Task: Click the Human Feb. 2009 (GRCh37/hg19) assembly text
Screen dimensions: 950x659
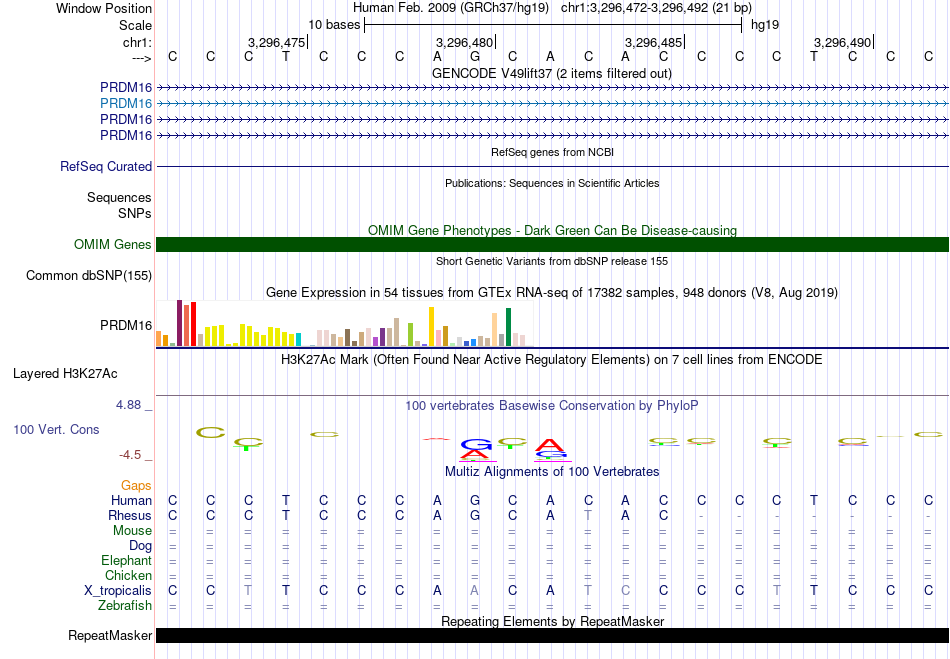Action: [x=451, y=8]
